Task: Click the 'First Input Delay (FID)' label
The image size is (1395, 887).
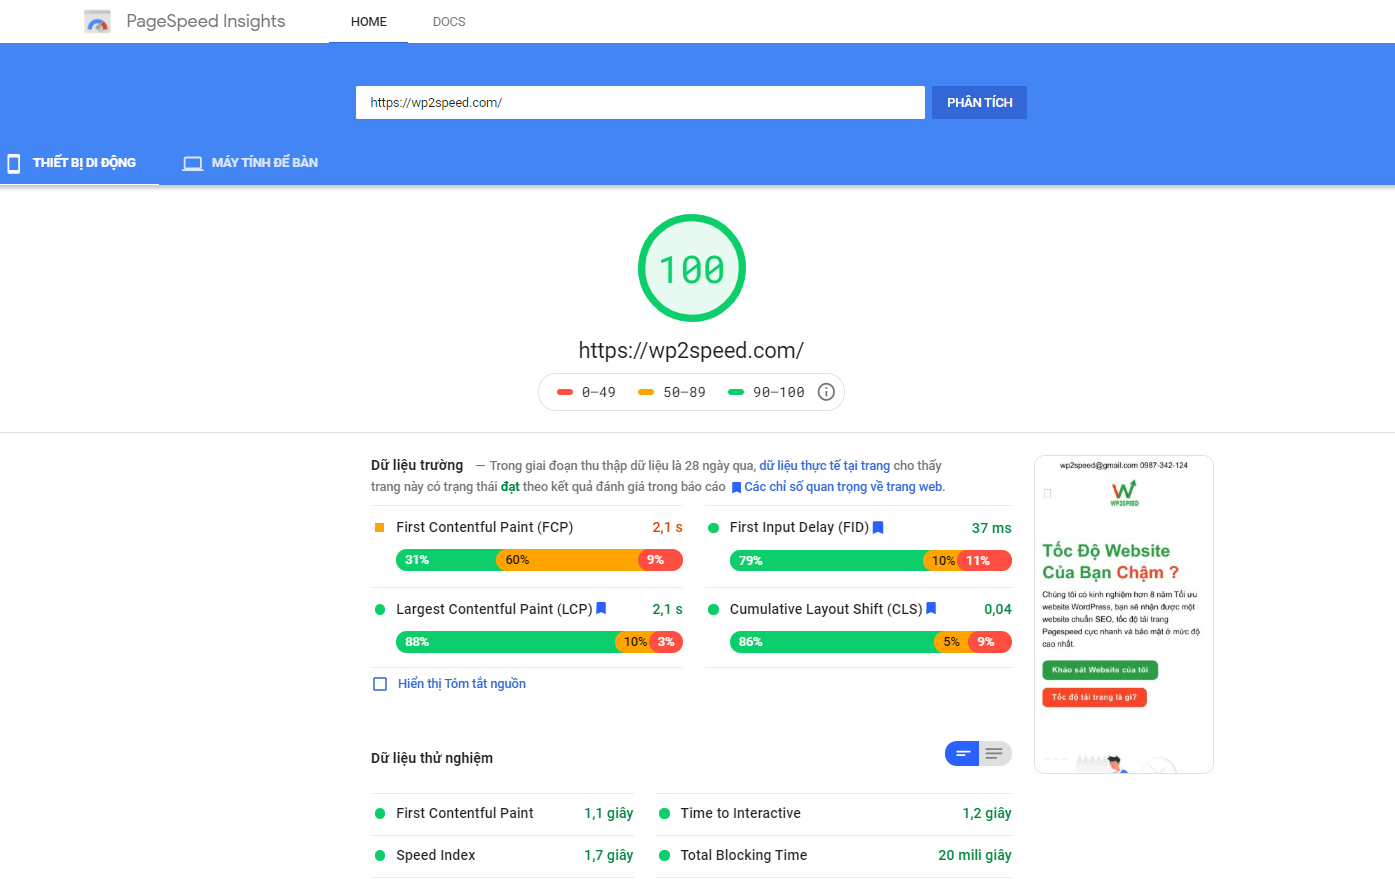Action: (799, 527)
